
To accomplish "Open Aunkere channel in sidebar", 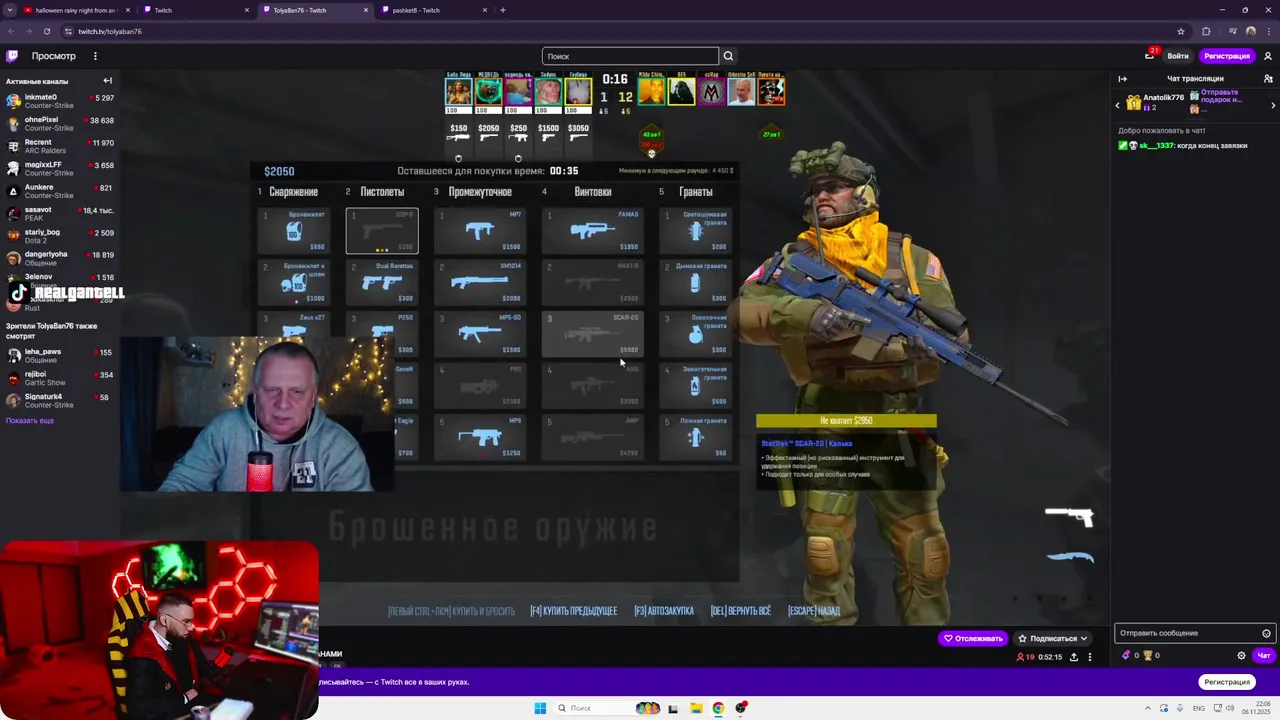I will (x=60, y=191).
